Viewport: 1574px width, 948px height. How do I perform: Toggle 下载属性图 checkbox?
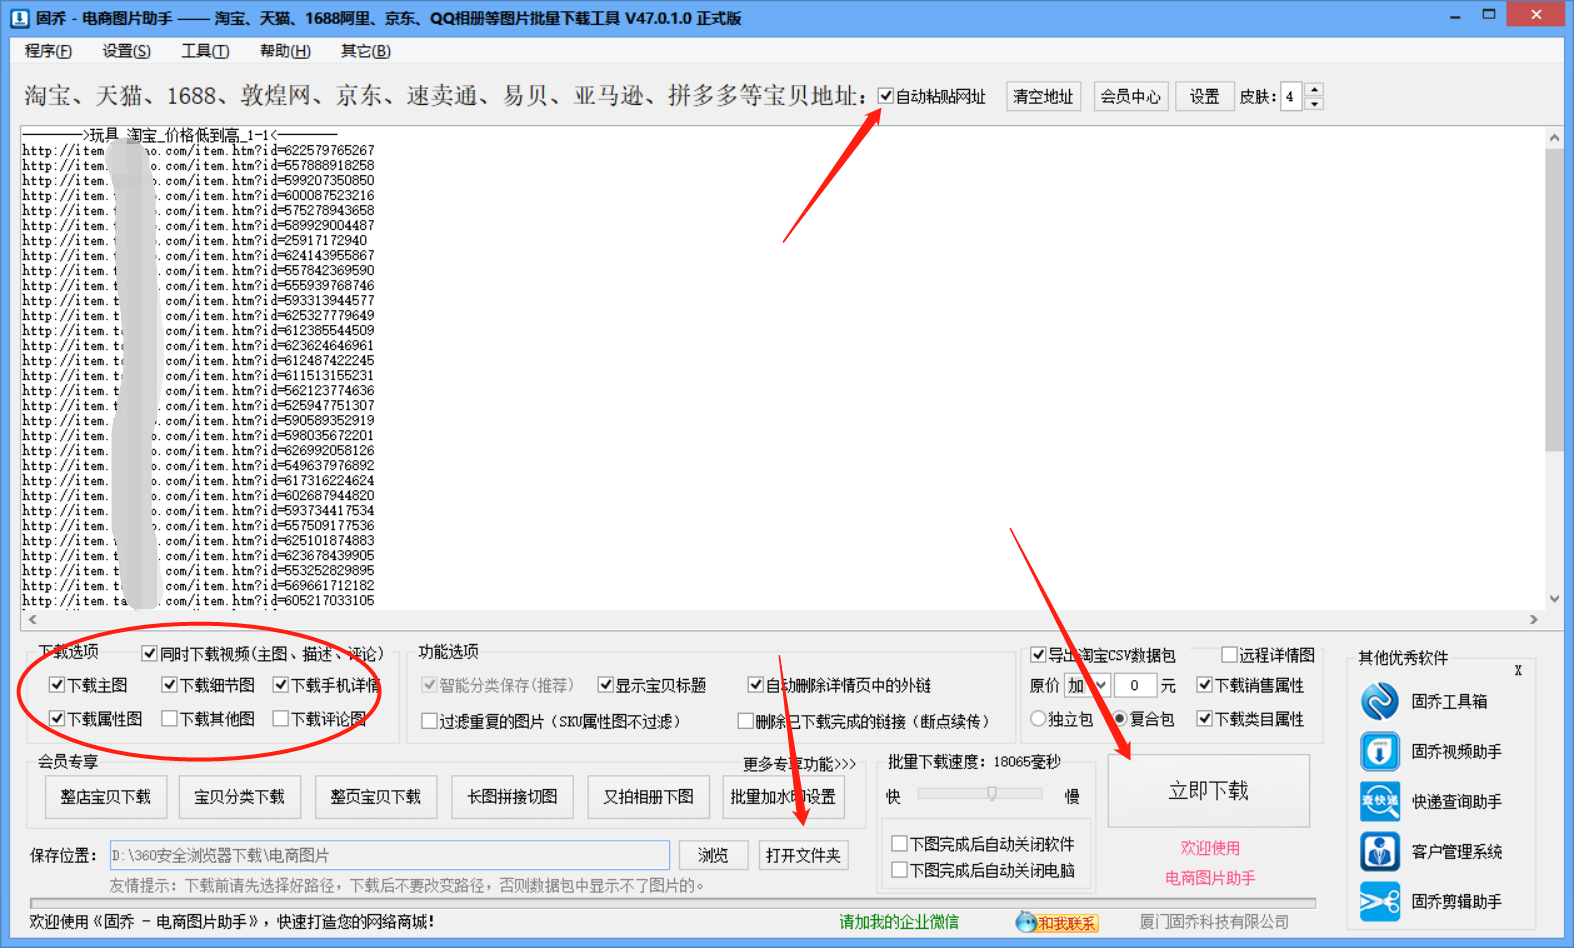click(x=57, y=719)
